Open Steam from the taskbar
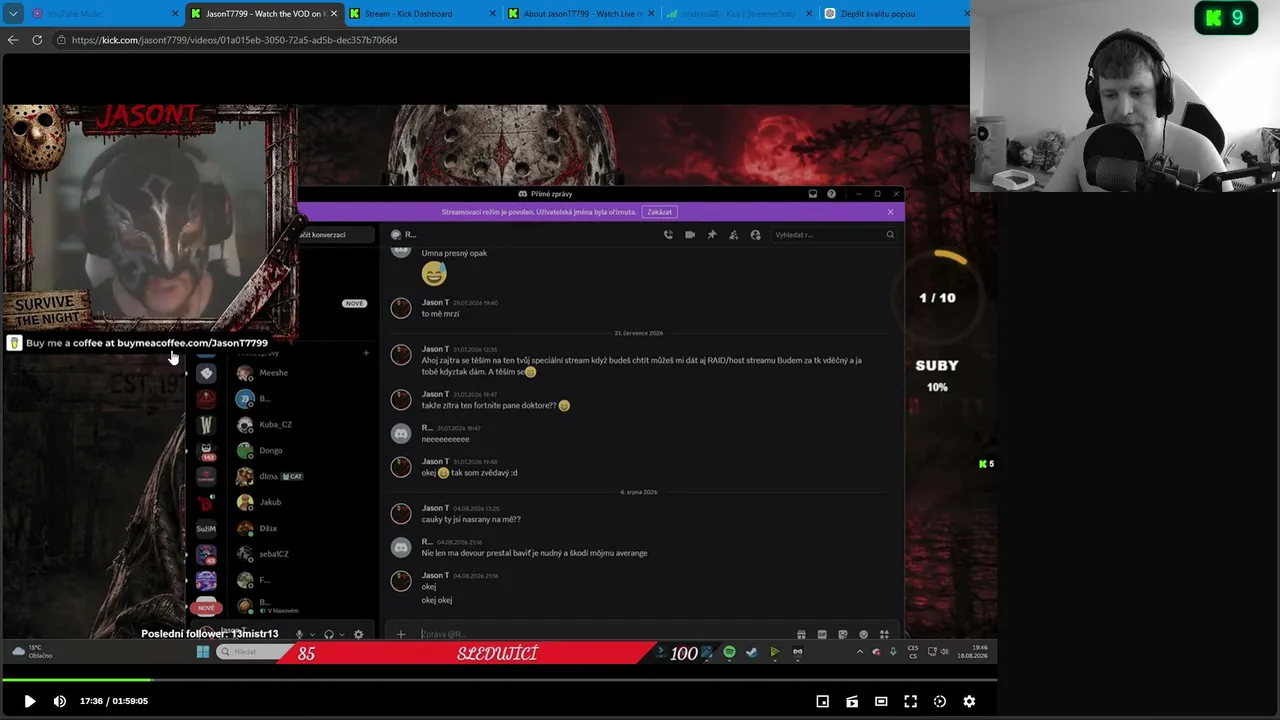The width and height of the screenshot is (1280, 720). pyautogui.click(x=751, y=652)
